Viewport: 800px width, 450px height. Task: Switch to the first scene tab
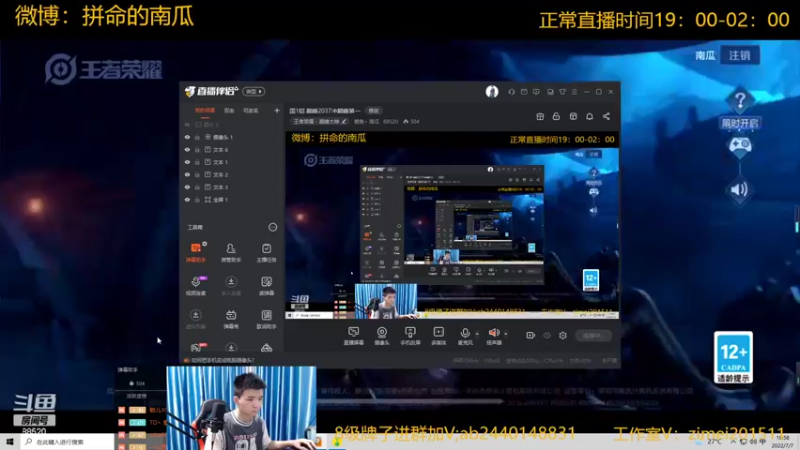click(205, 110)
